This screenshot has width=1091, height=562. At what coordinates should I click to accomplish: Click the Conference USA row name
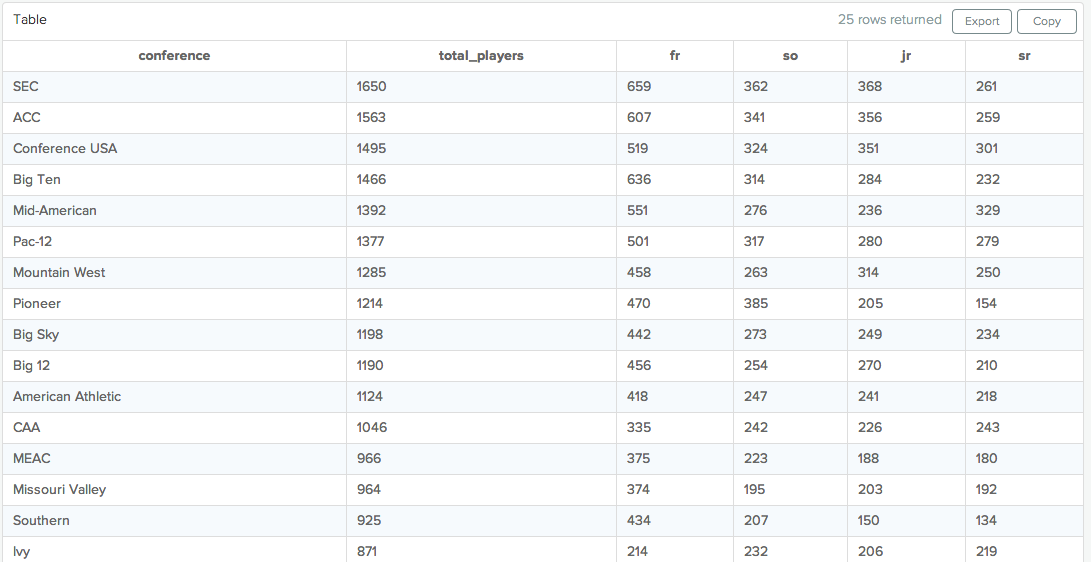[x=65, y=149]
